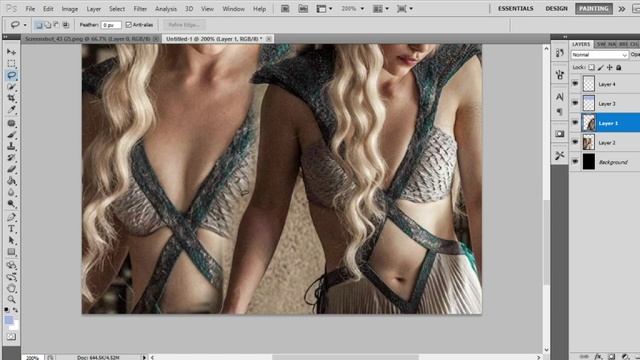Open status bar info arrow menu
This screenshot has width=640, height=360.
[144, 357]
